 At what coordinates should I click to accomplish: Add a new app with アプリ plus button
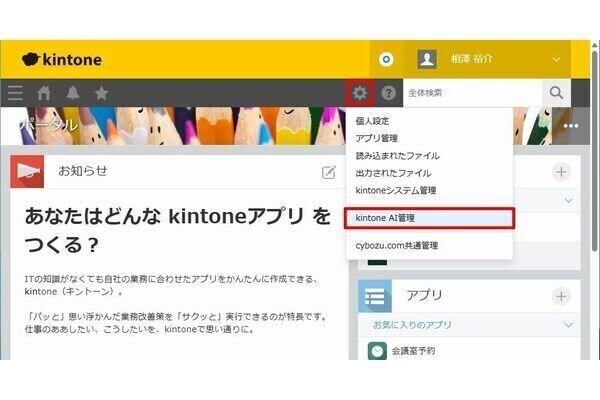(x=561, y=296)
